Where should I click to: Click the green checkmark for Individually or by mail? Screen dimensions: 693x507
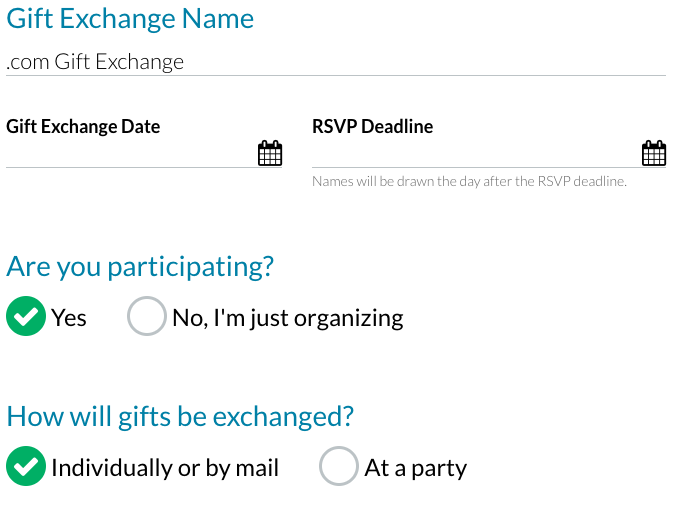[26, 467]
